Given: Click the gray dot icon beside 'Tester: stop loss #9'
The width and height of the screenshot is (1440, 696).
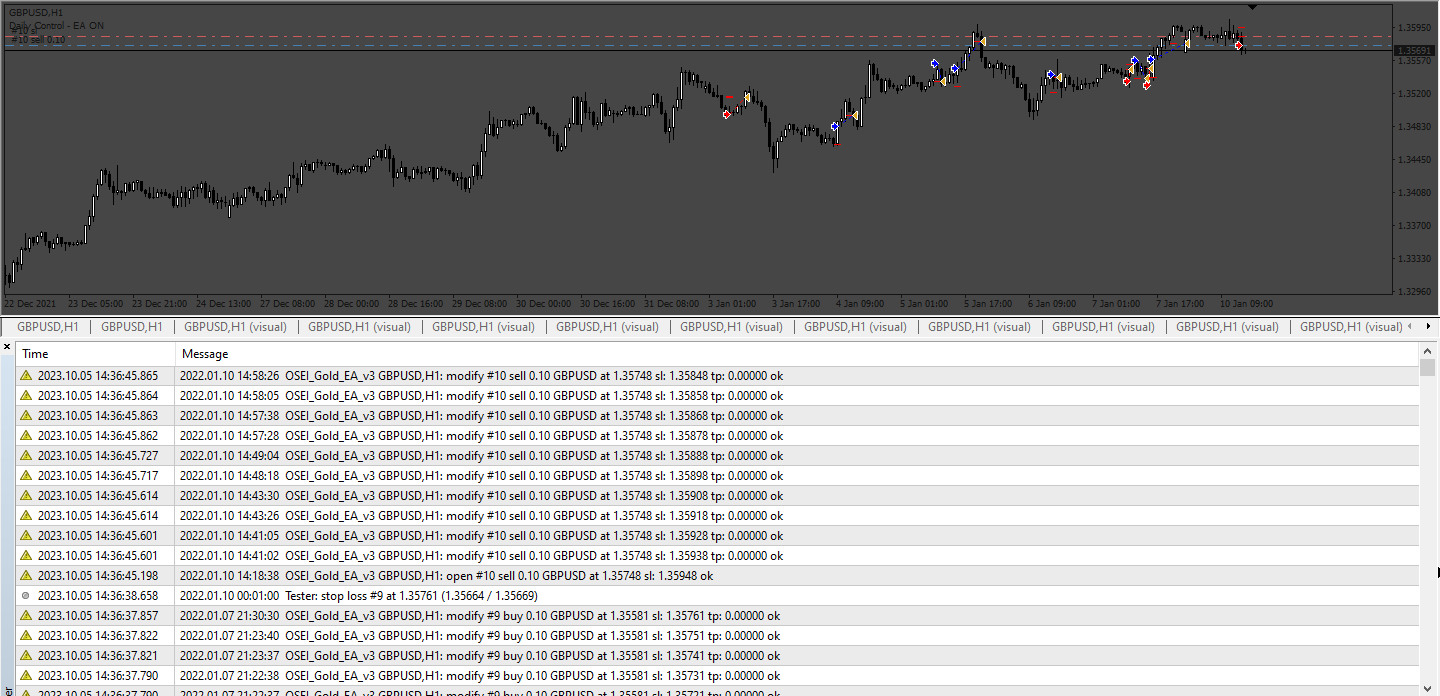Looking at the screenshot, I should [x=26, y=596].
